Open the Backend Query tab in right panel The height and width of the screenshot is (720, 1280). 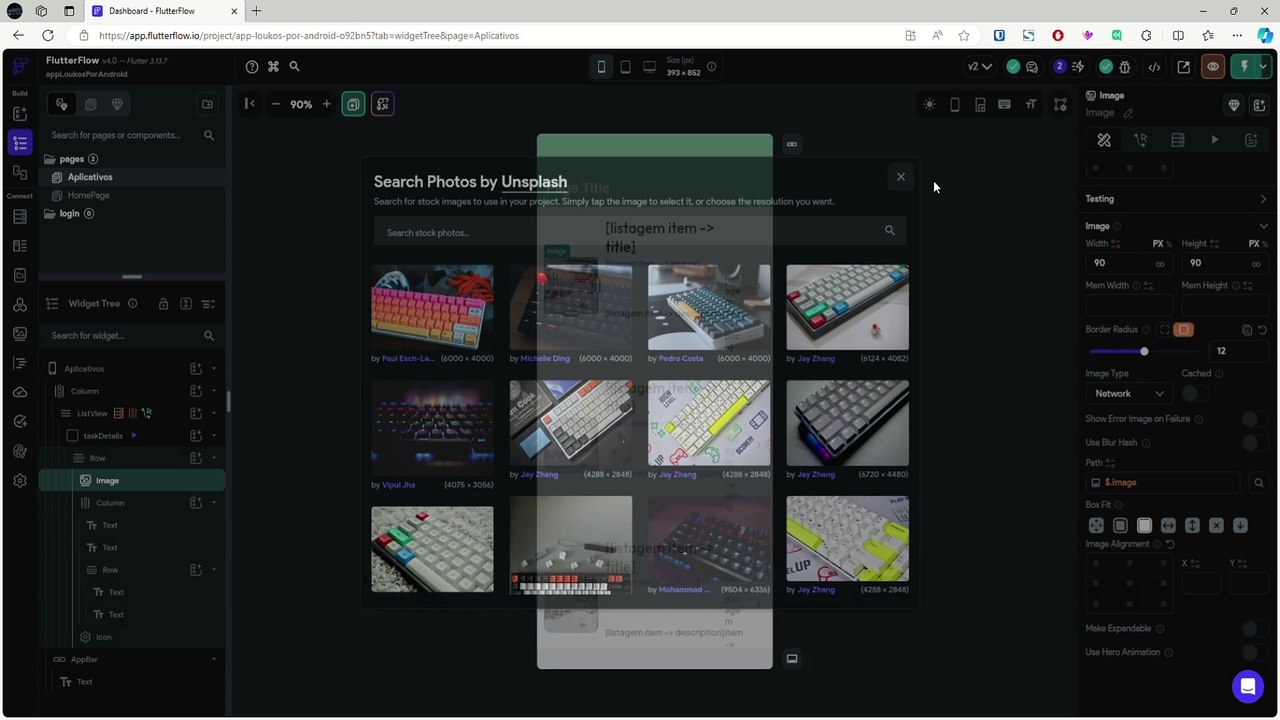coord(1178,141)
